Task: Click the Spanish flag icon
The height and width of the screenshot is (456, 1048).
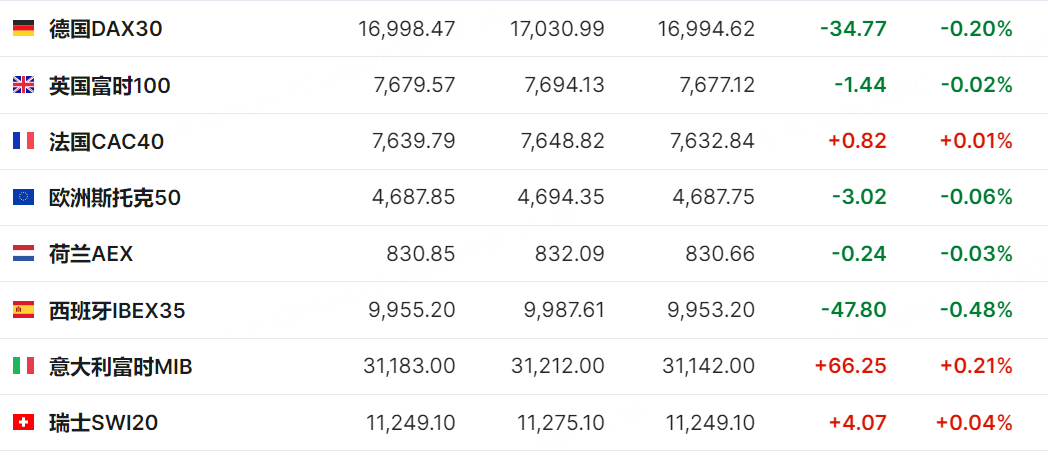Action: pyautogui.click(x=23, y=310)
